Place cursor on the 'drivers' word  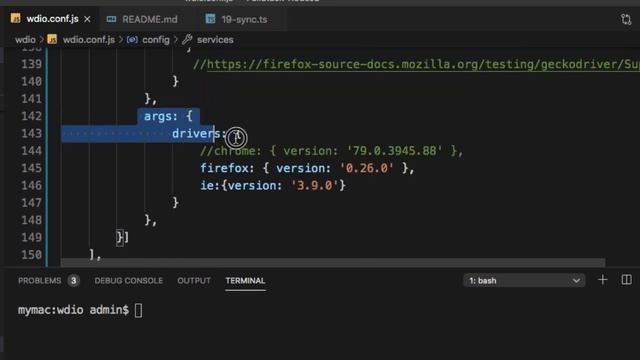tap(196, 133)
